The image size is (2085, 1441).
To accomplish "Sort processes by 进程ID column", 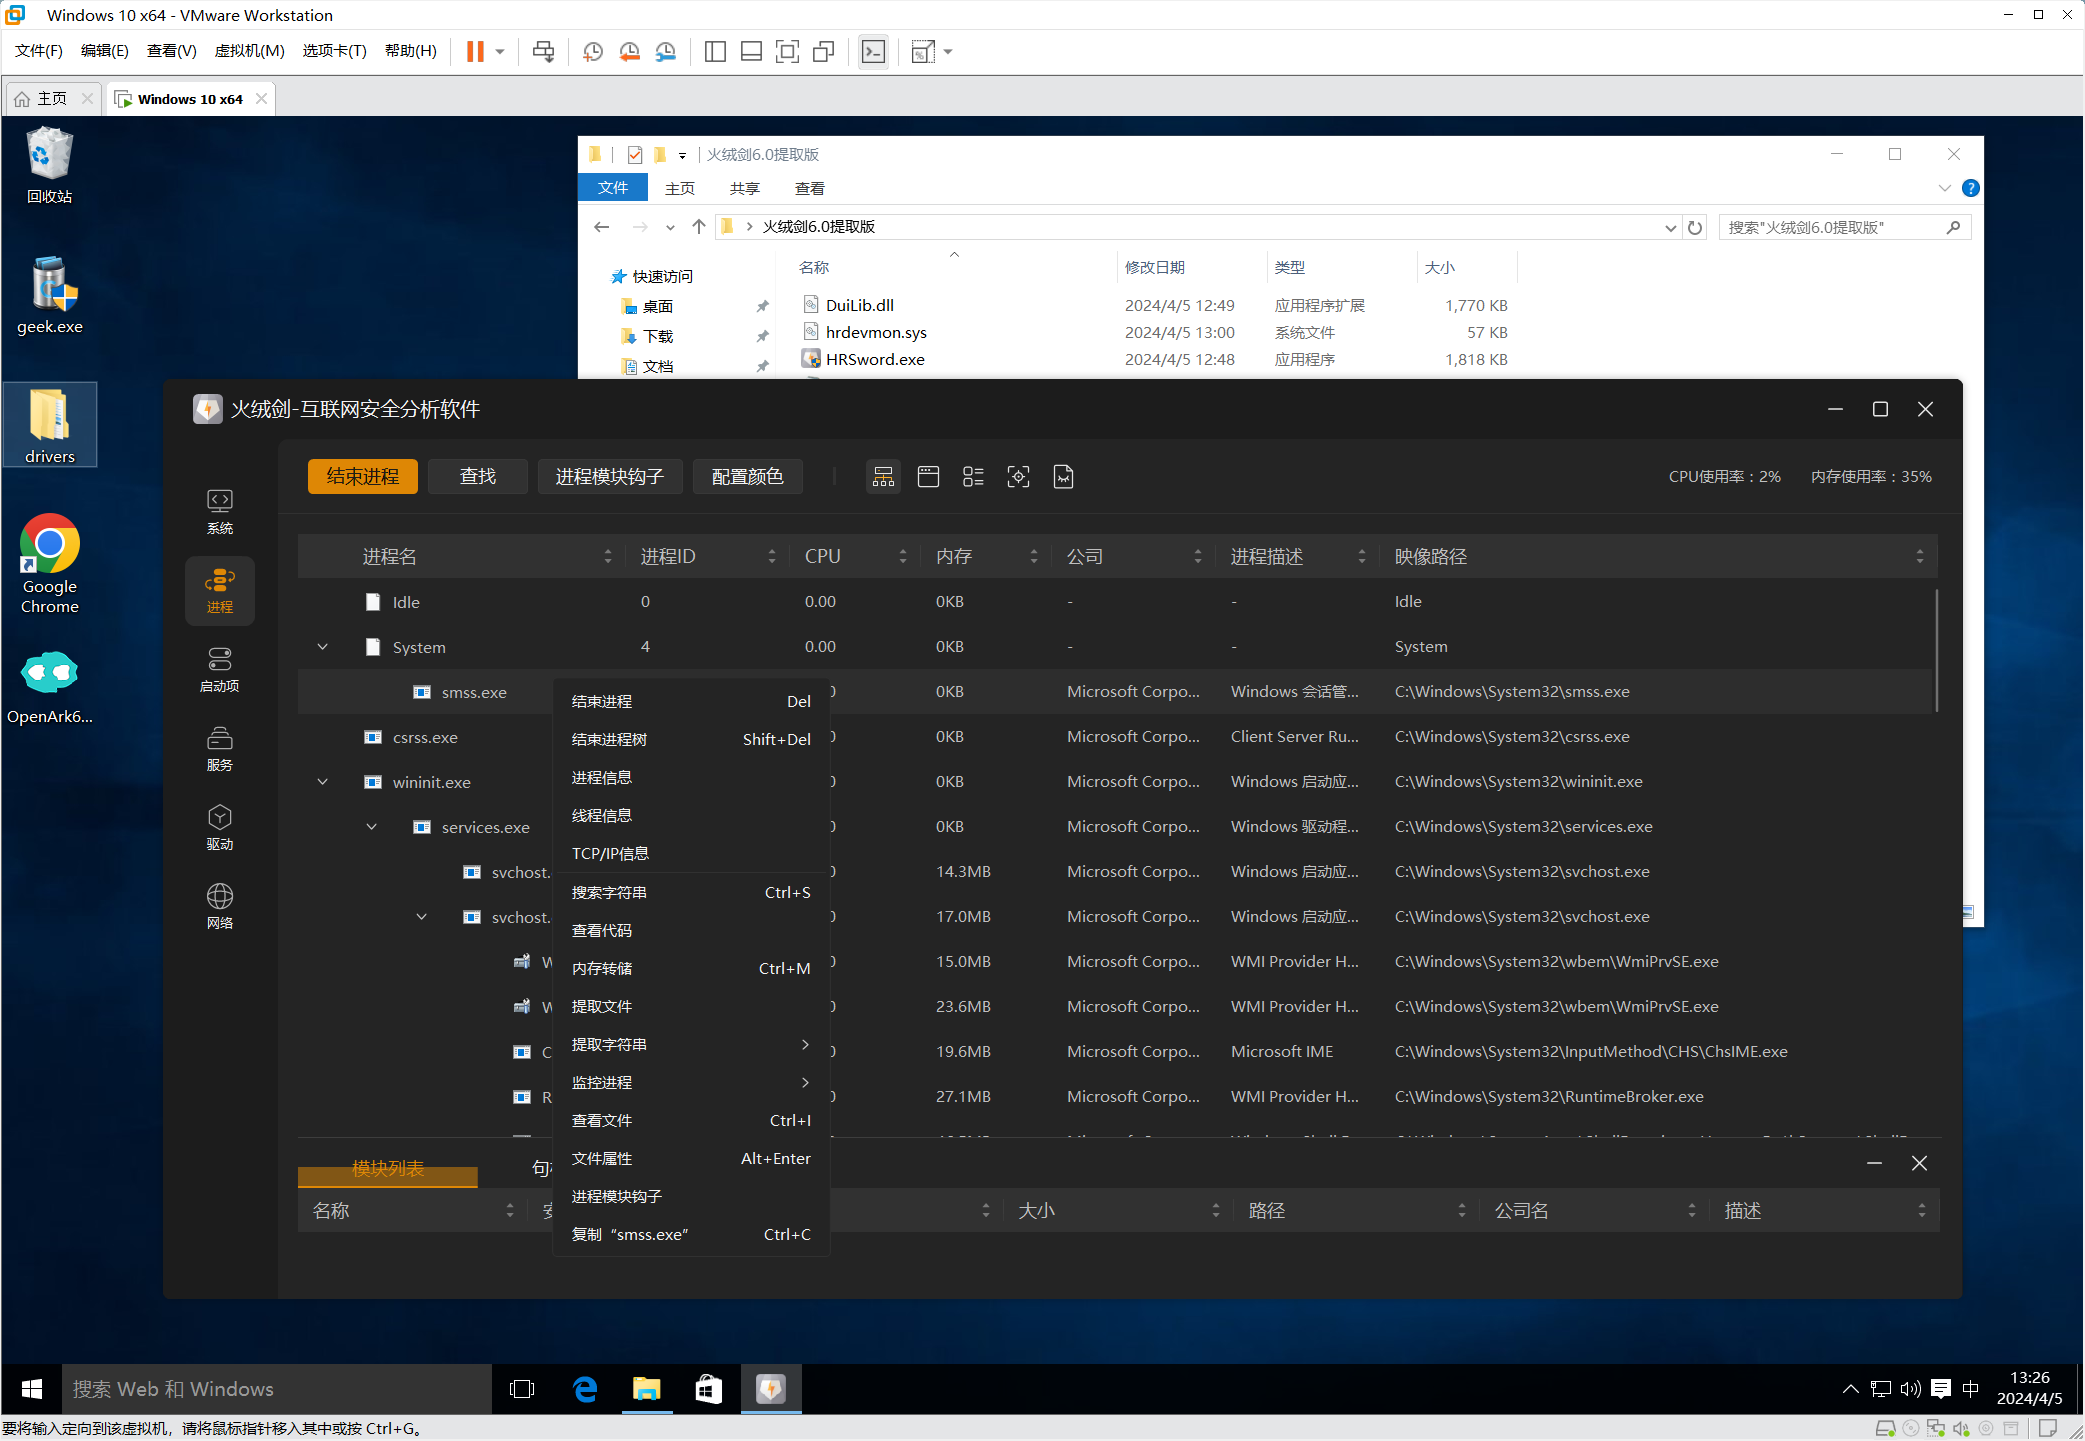I will (x=708, y=557).
